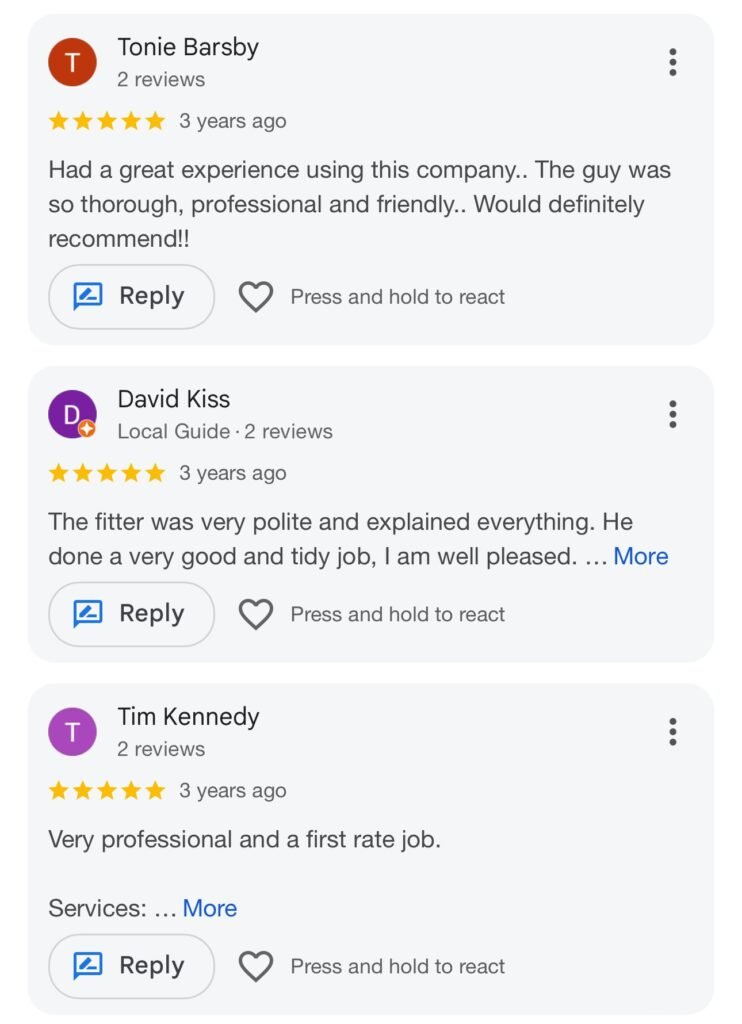
Task: Show Tim Kennedy's services via More link
Action: pos(210,908)
